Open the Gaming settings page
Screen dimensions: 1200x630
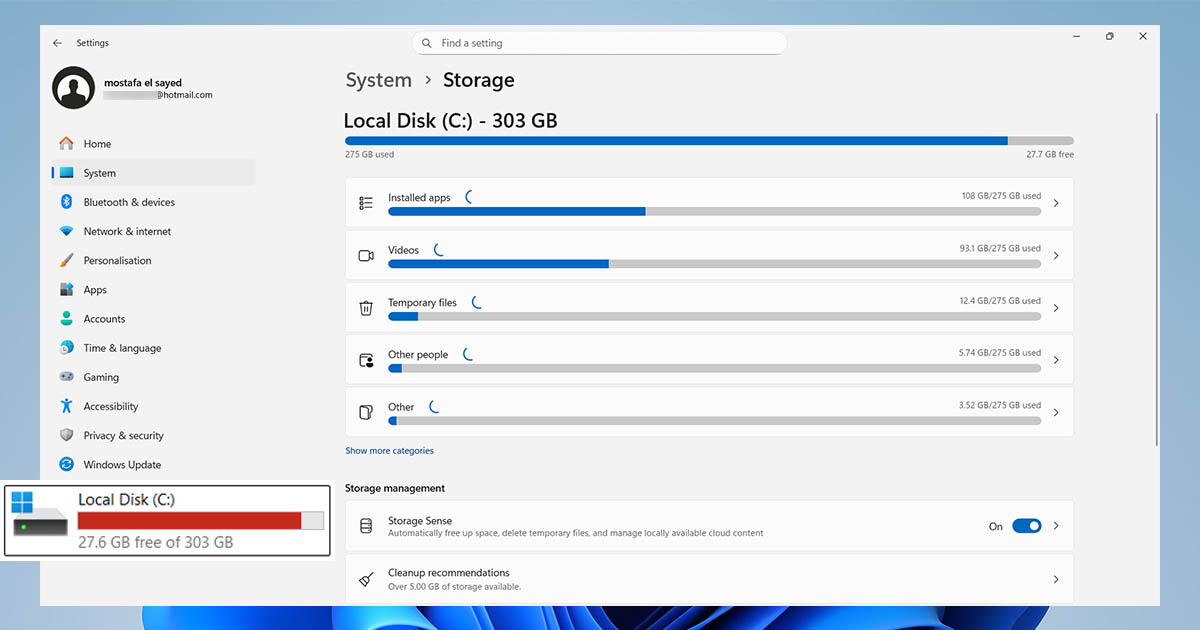click(x=153, y=377)
